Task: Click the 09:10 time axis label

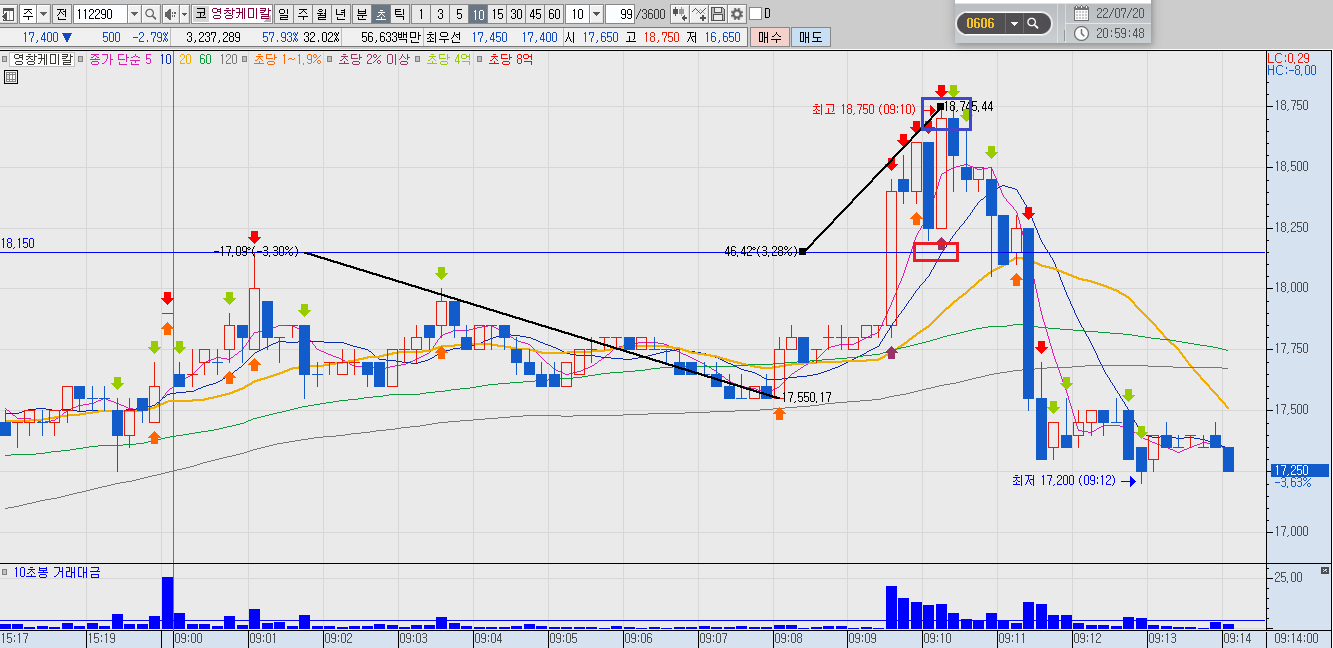Action: coord(938,637)
